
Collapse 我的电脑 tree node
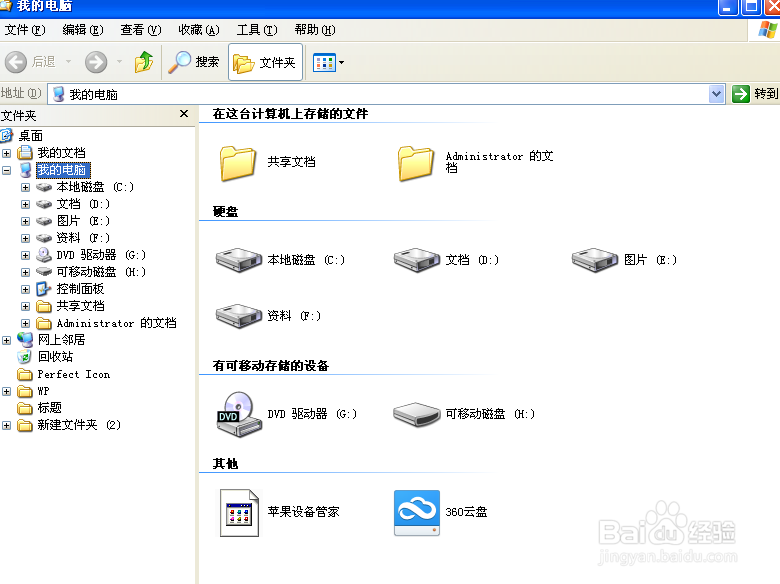(x=6, y=170)
